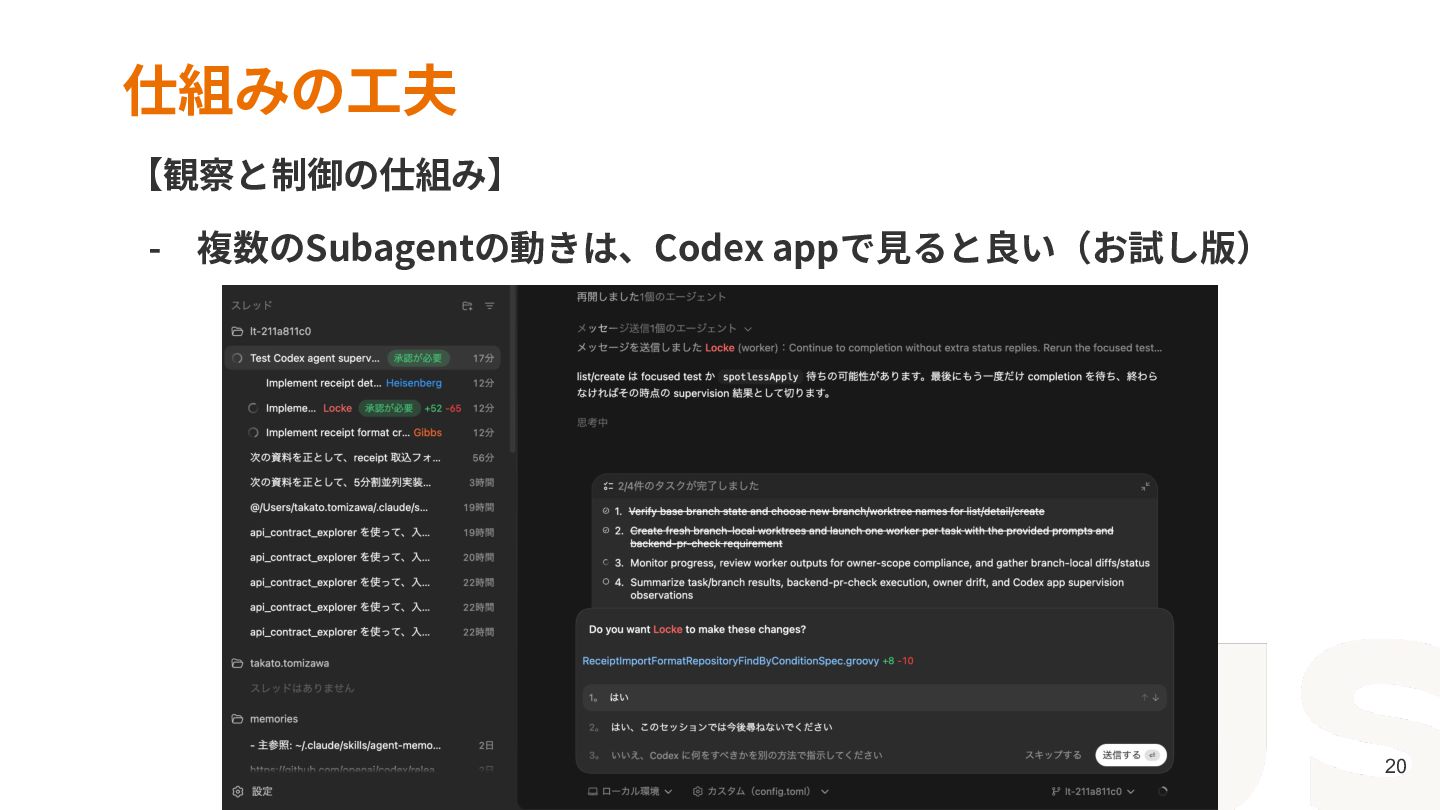Viewport: 1440px width, 810px height.
Task: Open Test Codex agent superv... thread
Action: [363, 358]
